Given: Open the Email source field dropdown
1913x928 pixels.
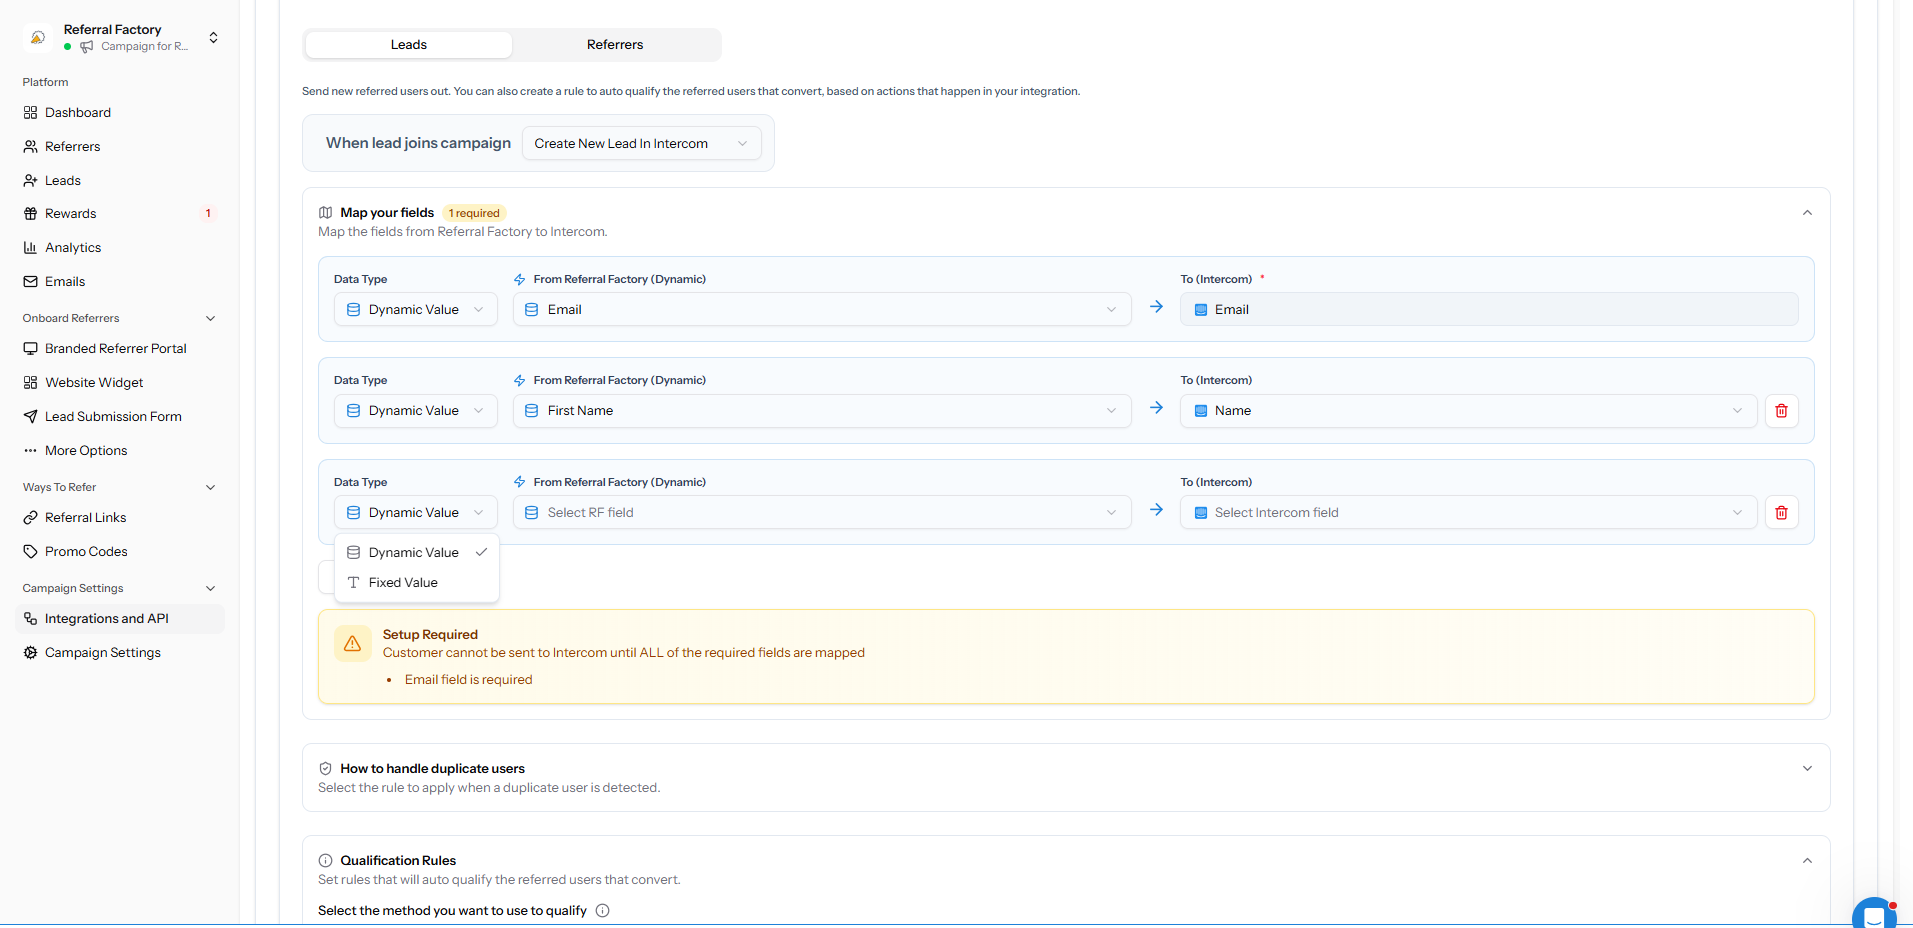Looking at the screenshot, I should (x=822, y=310).
